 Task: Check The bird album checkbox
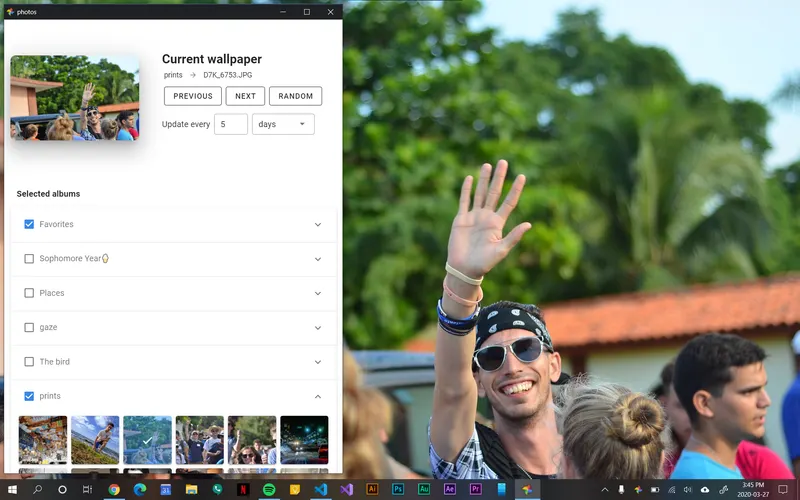(29, 362)
